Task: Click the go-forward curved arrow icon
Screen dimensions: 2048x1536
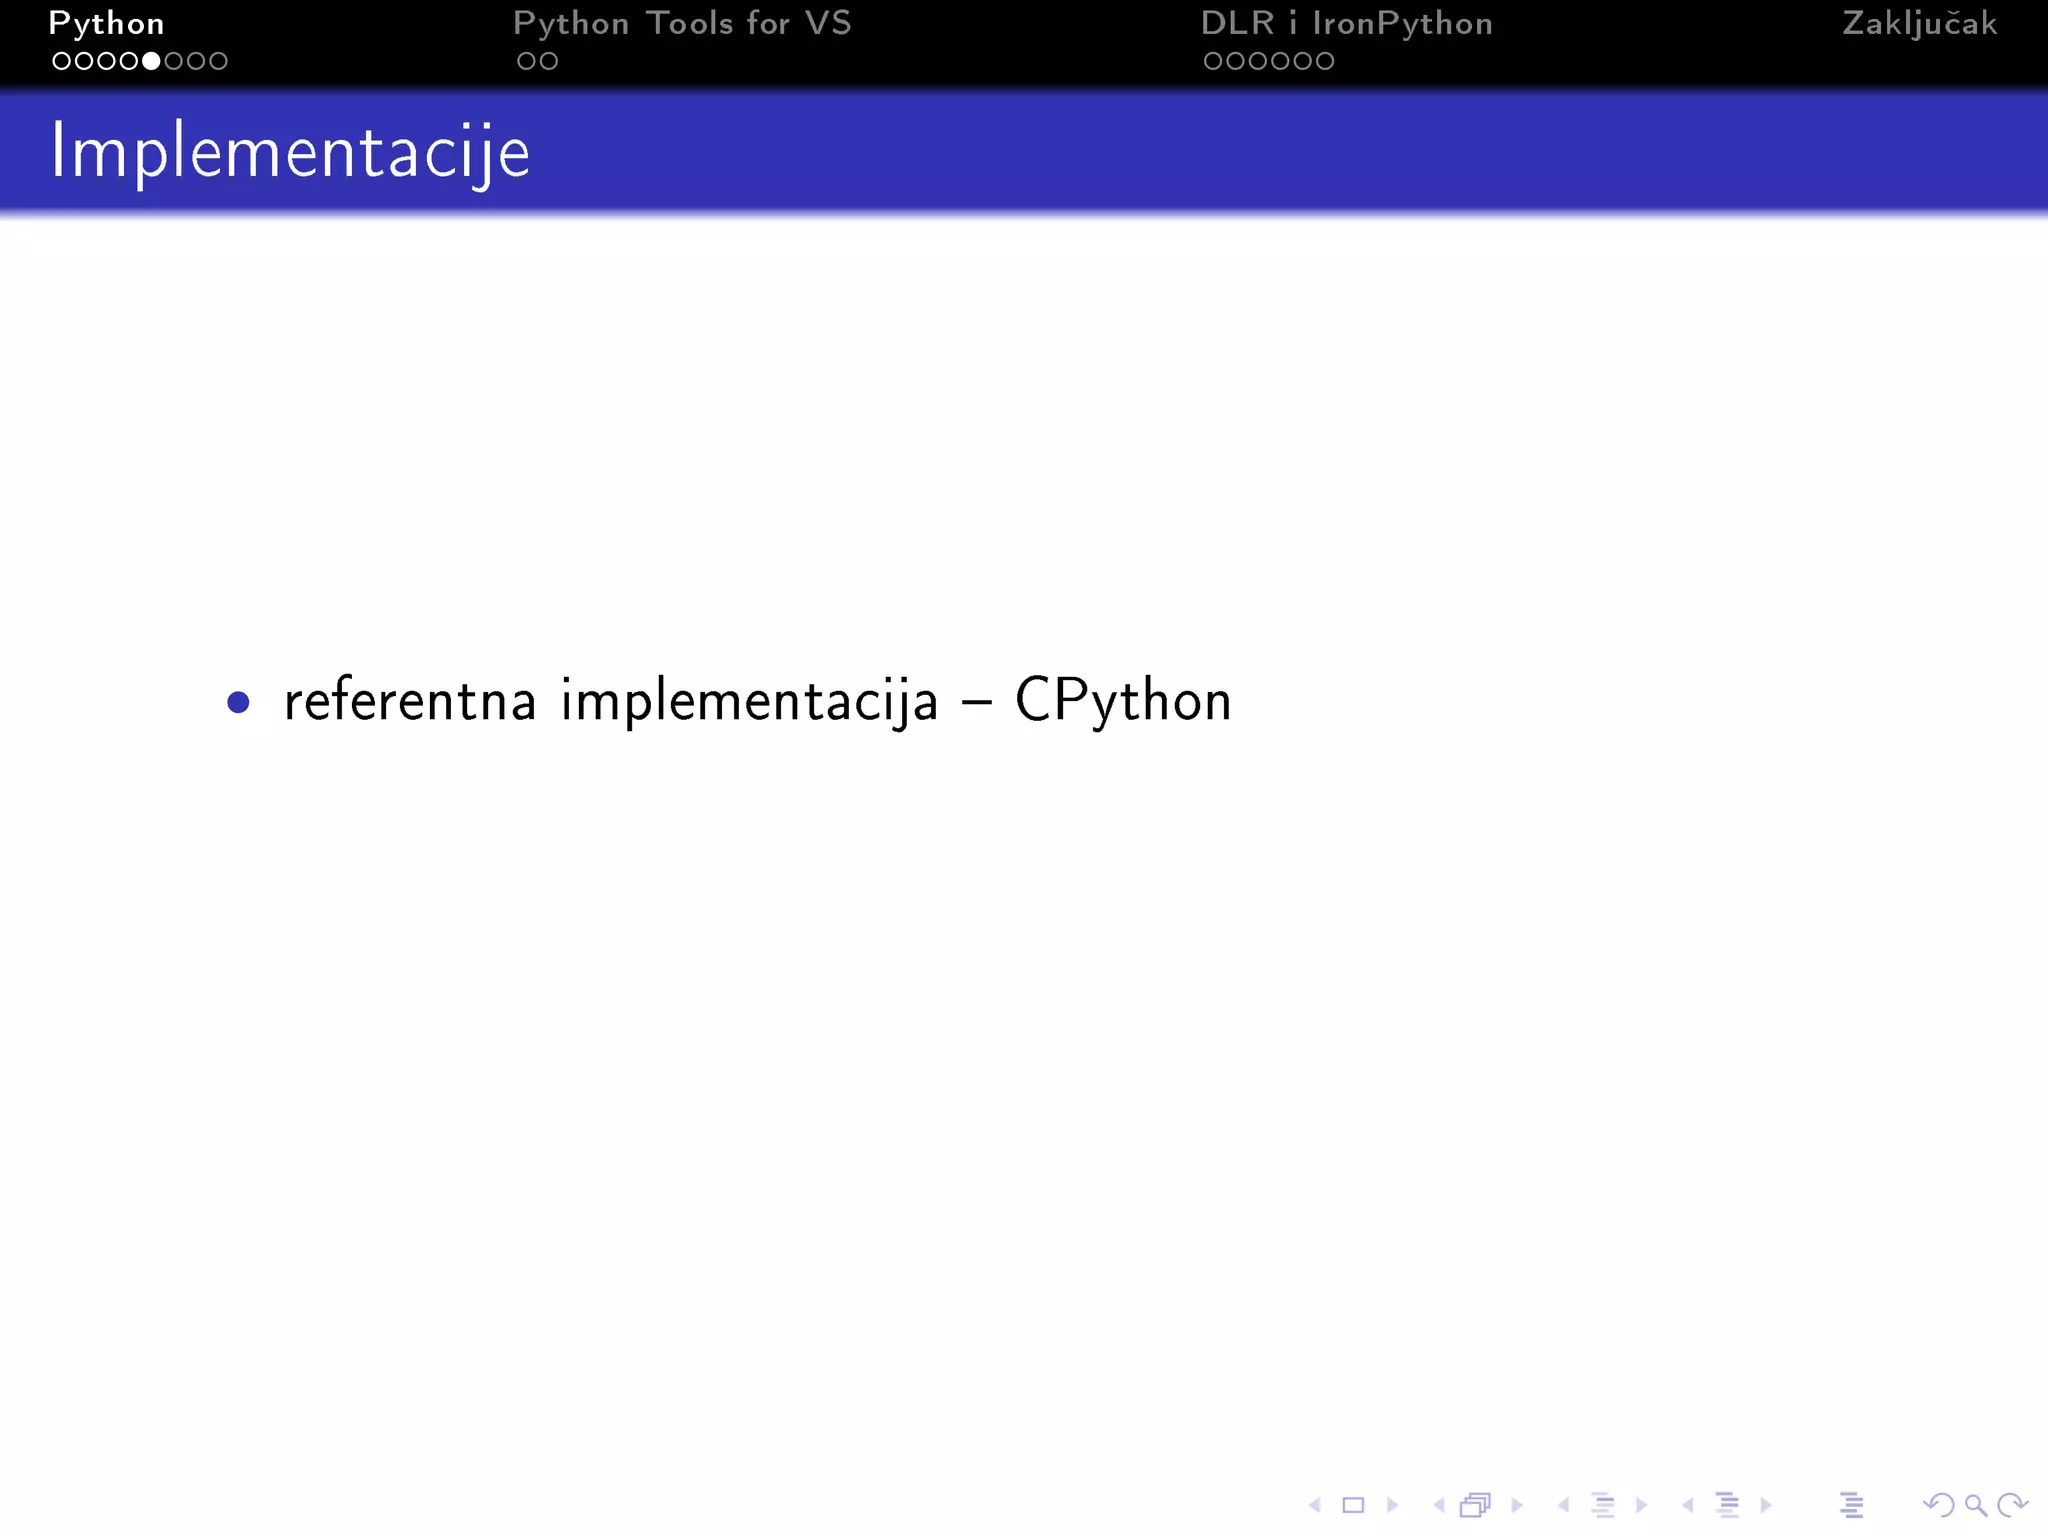Action: [x=2012, y=1505]
